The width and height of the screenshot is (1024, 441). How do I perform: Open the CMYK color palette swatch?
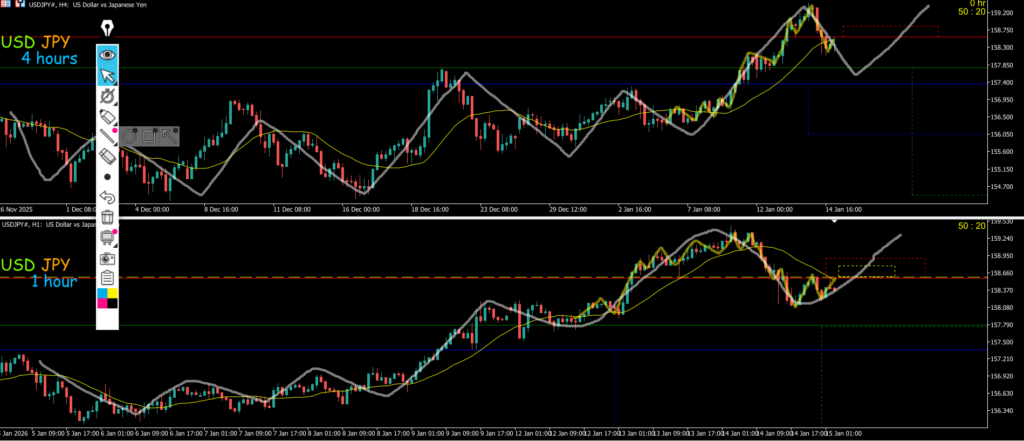[x=108, y=298]
